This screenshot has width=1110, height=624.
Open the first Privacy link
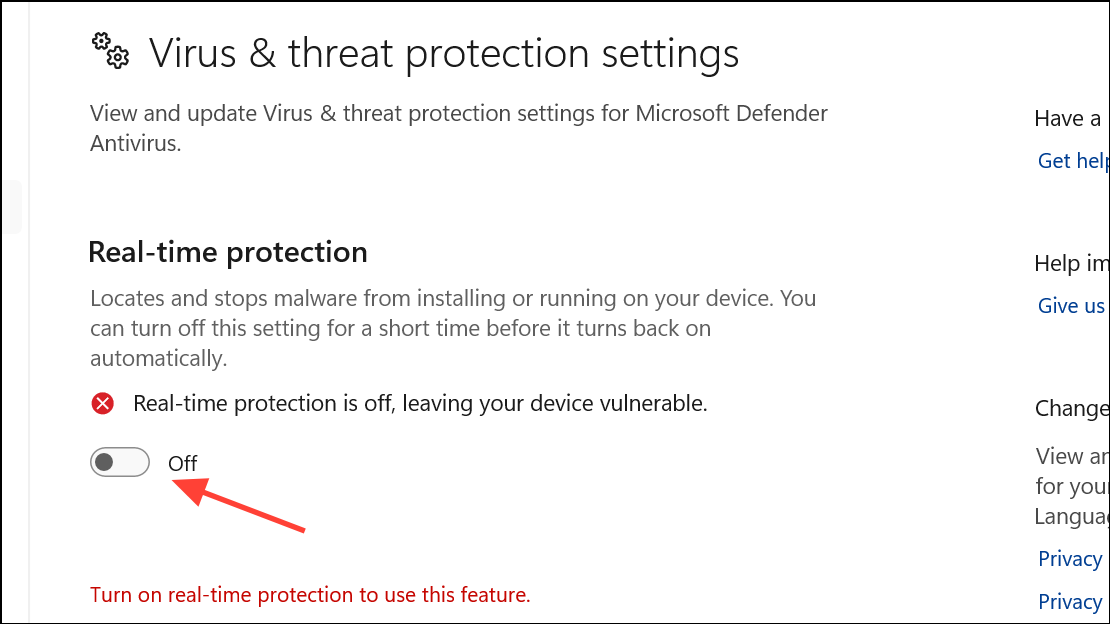[x=1070, y=559]
